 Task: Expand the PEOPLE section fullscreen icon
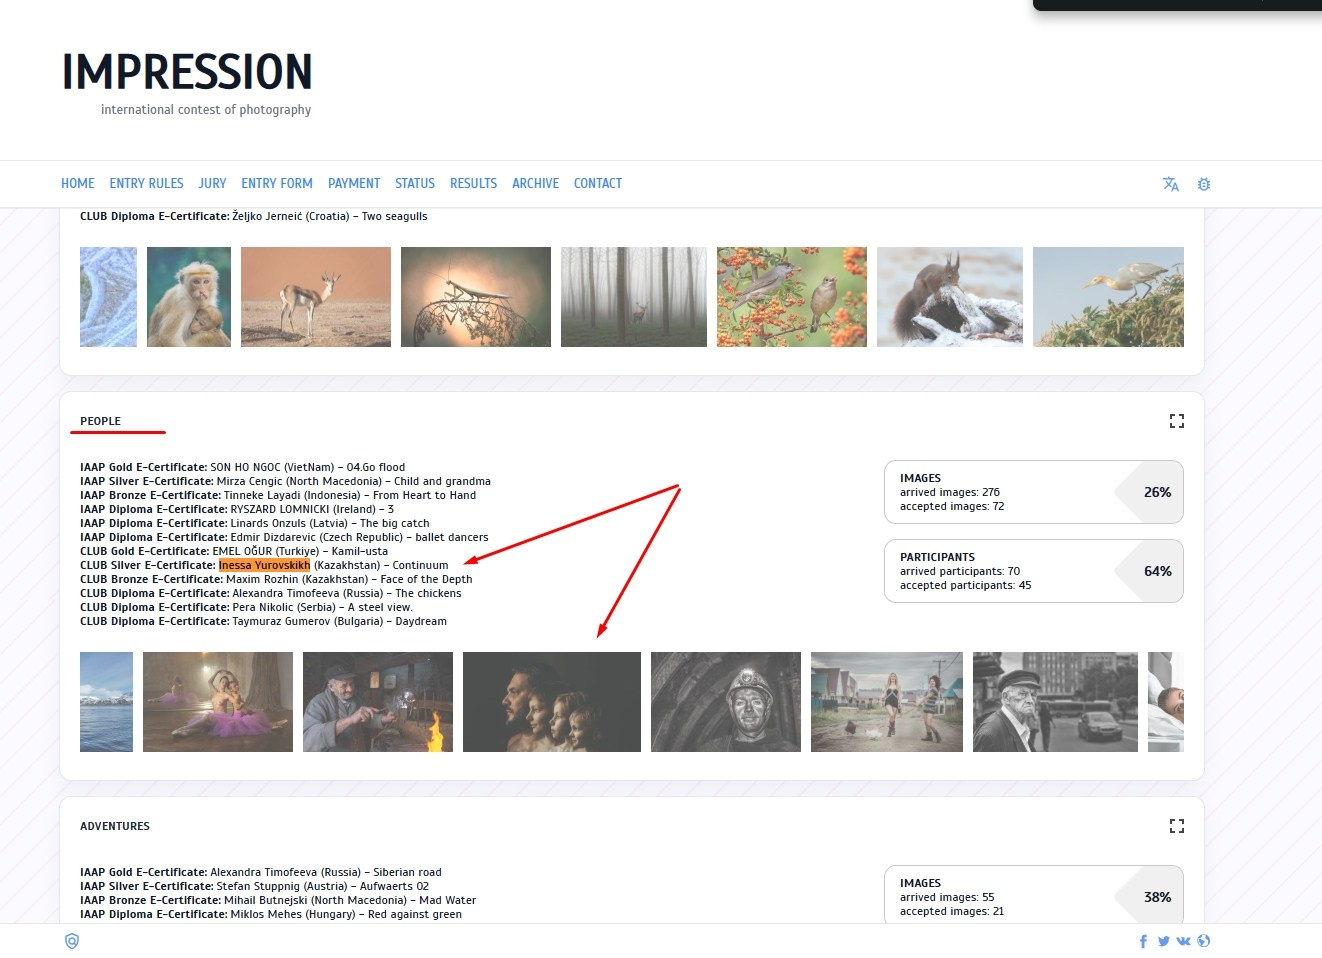(1177, 421)
